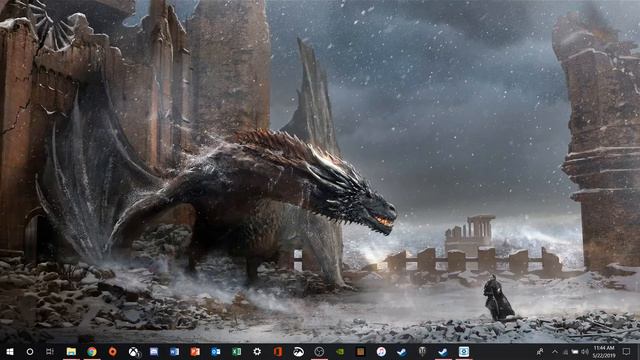Open the volume speaker tray icon
Screen dimensions: 640x360
(584, 351)
